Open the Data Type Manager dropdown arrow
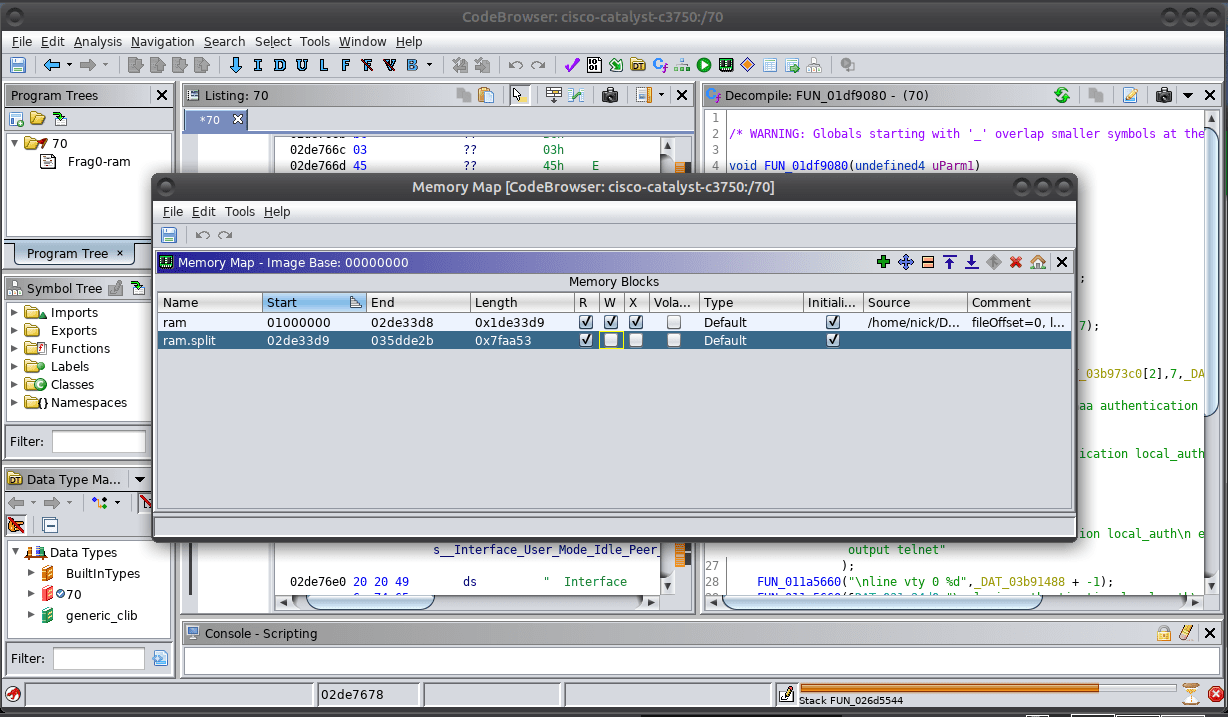1228x717 pixels. (x=140, y=480)
